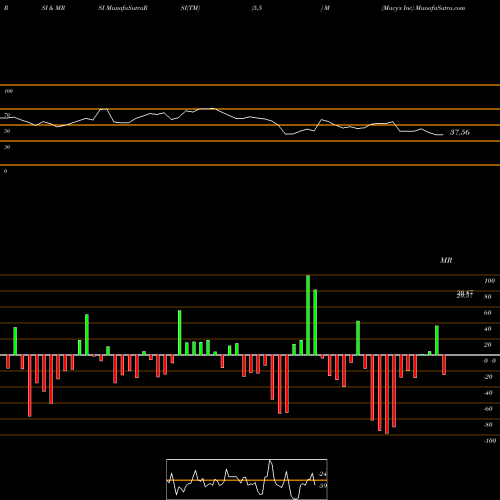This screenshot has width=500, height=500.
Task: Select the 0 axis label in RSI panel
Action: coord(5,171)
